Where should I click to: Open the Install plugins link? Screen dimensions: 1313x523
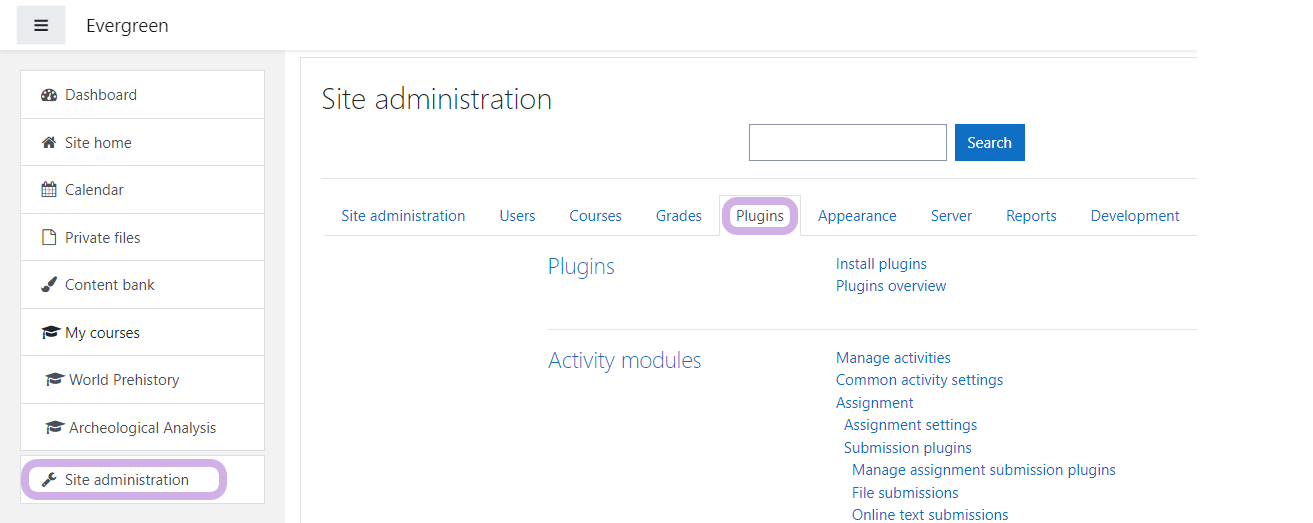881,264
